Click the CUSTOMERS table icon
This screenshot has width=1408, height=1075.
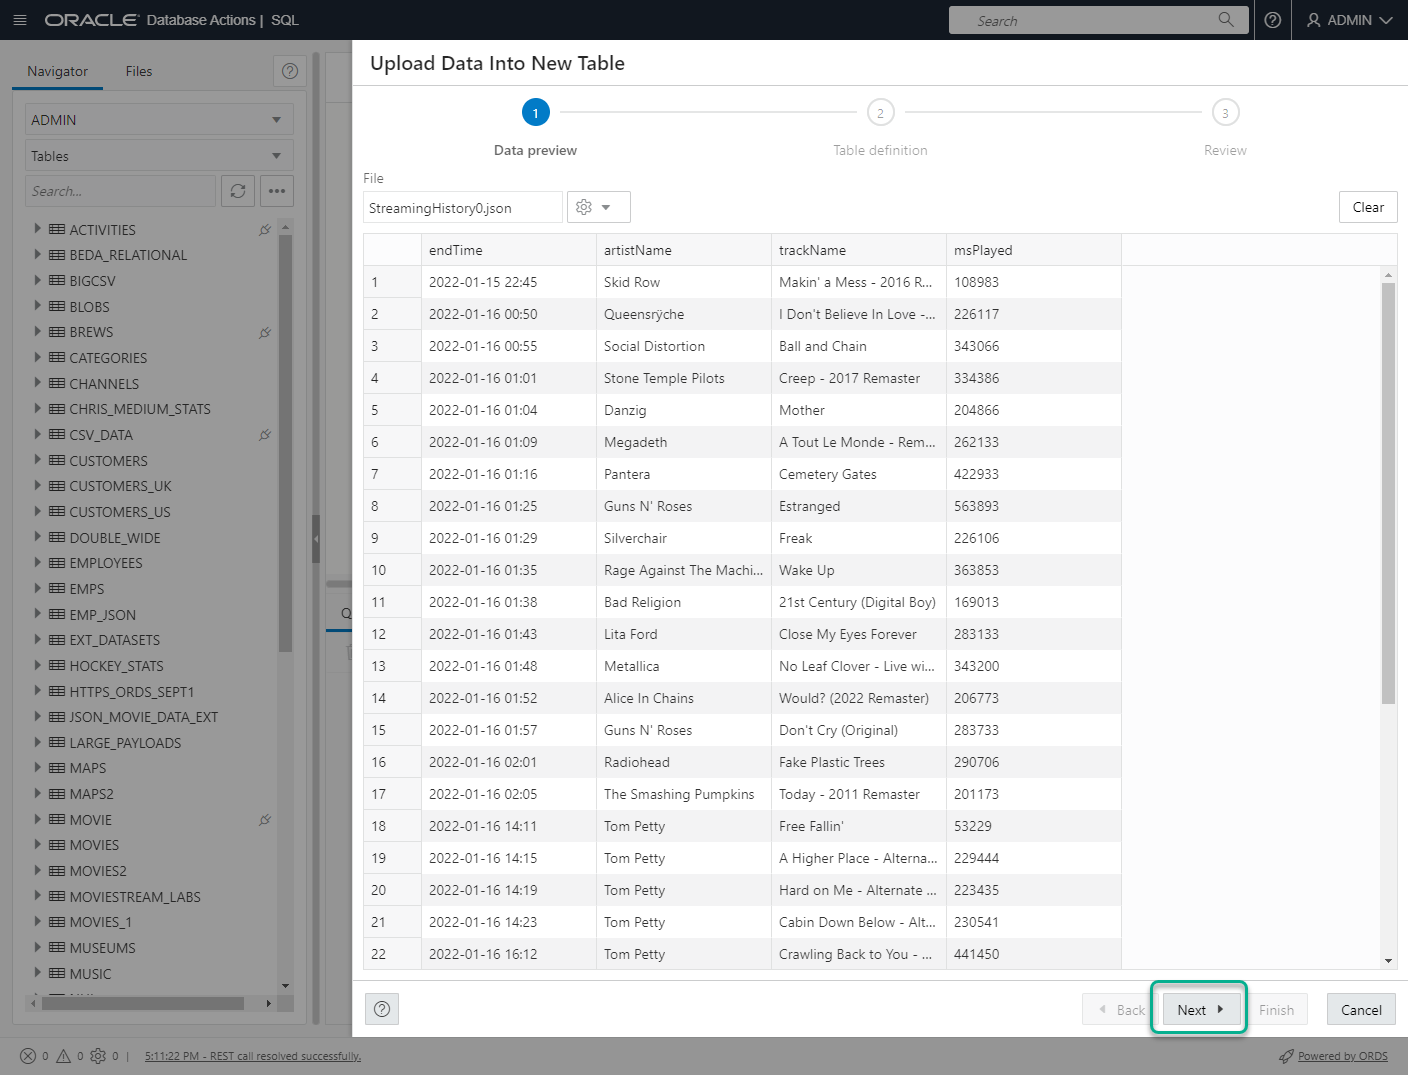pyautogui.click(x=57, y=460)
